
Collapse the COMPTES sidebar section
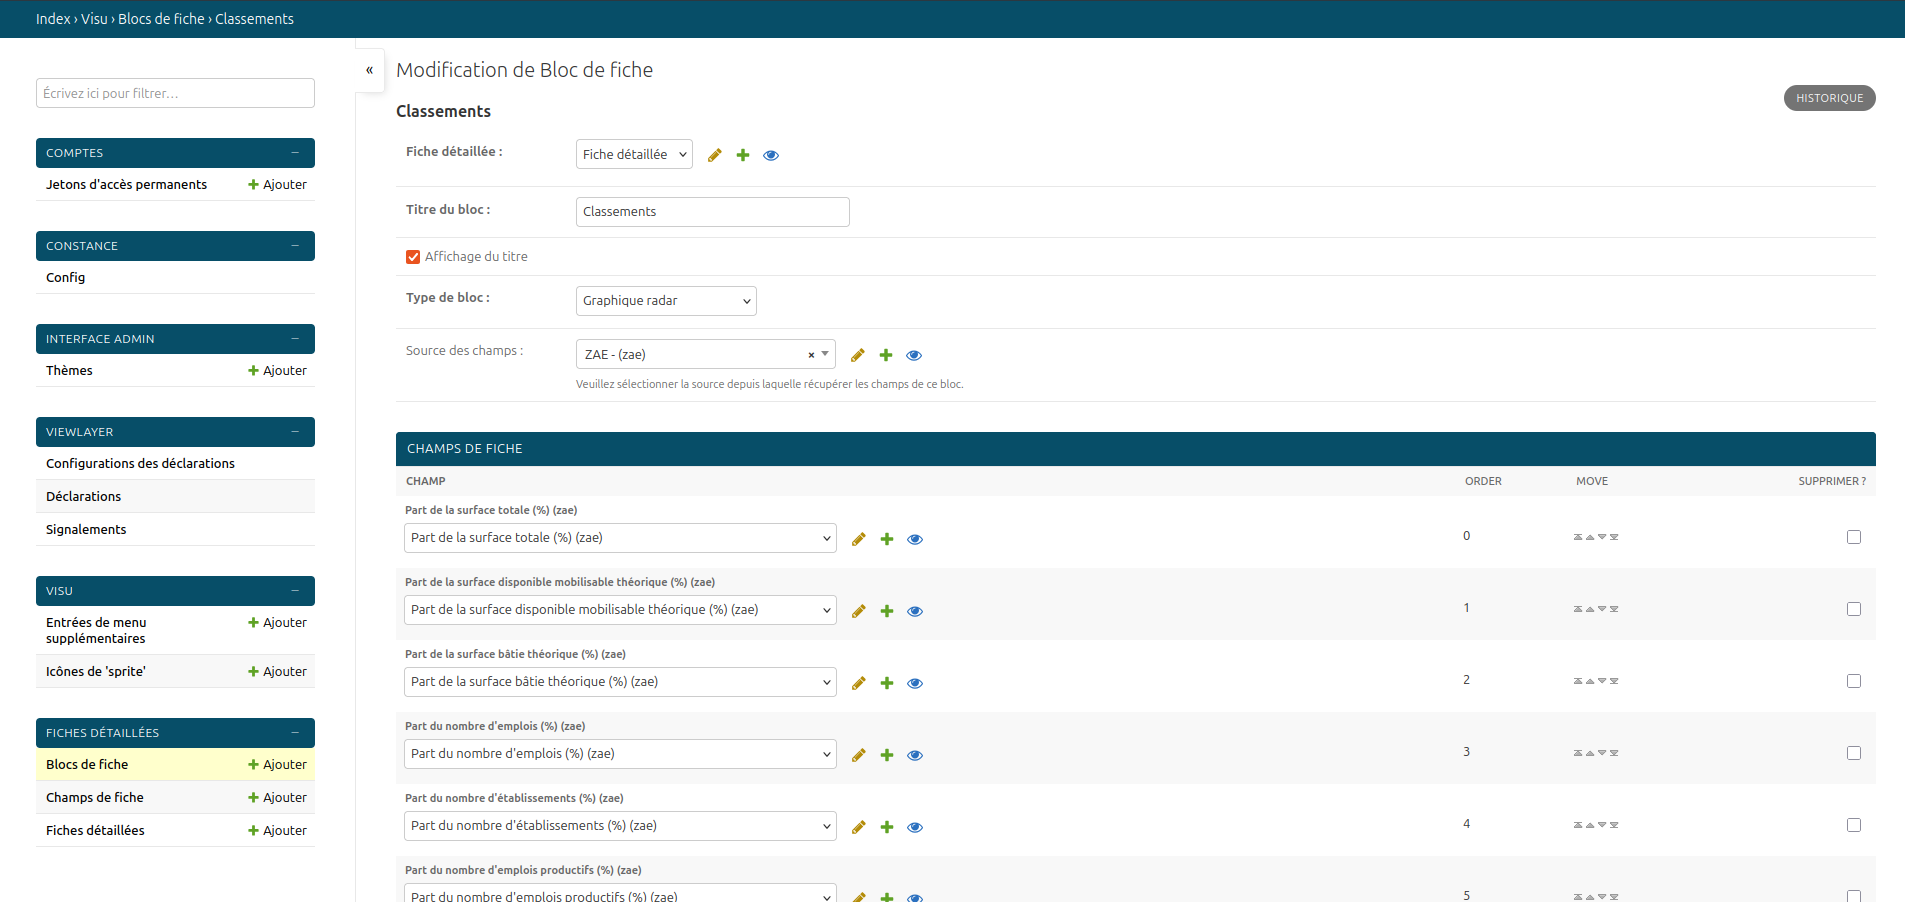295,153
